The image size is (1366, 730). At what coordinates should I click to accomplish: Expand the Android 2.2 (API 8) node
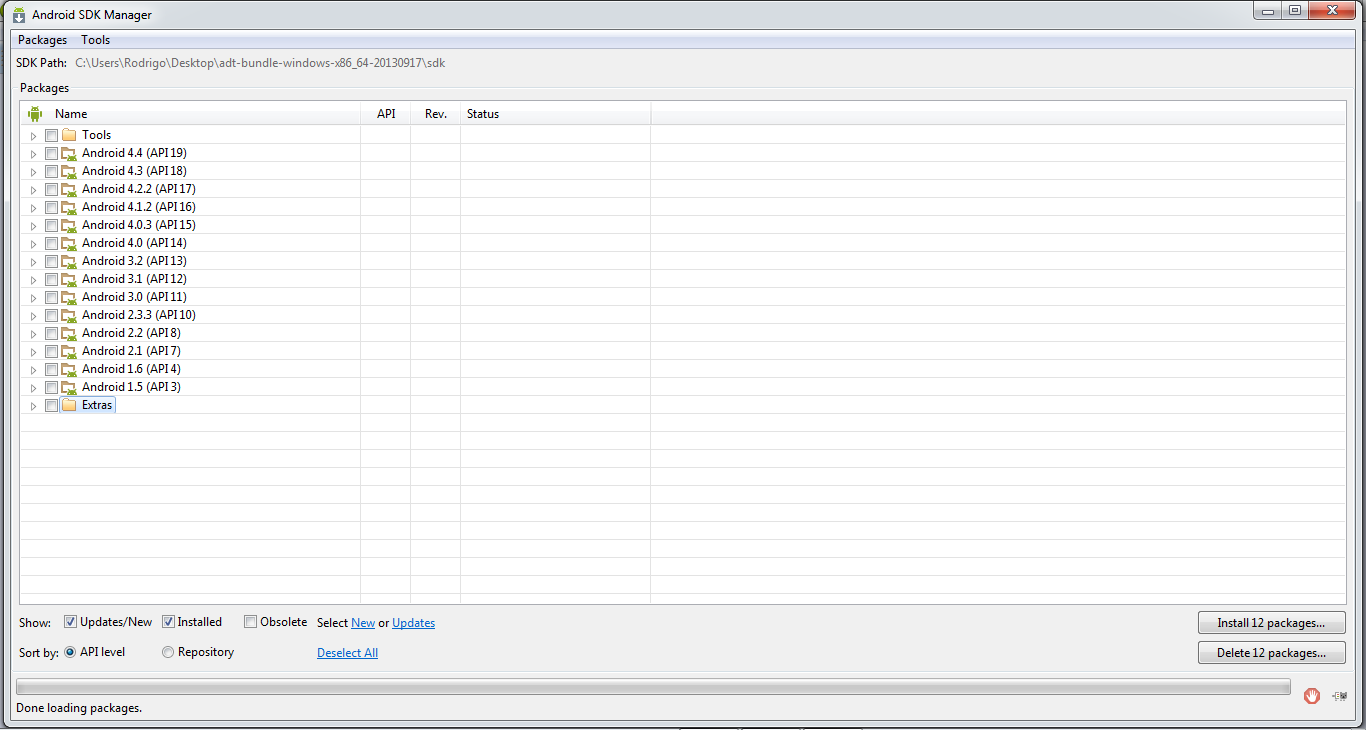click(x=33, y=334)
